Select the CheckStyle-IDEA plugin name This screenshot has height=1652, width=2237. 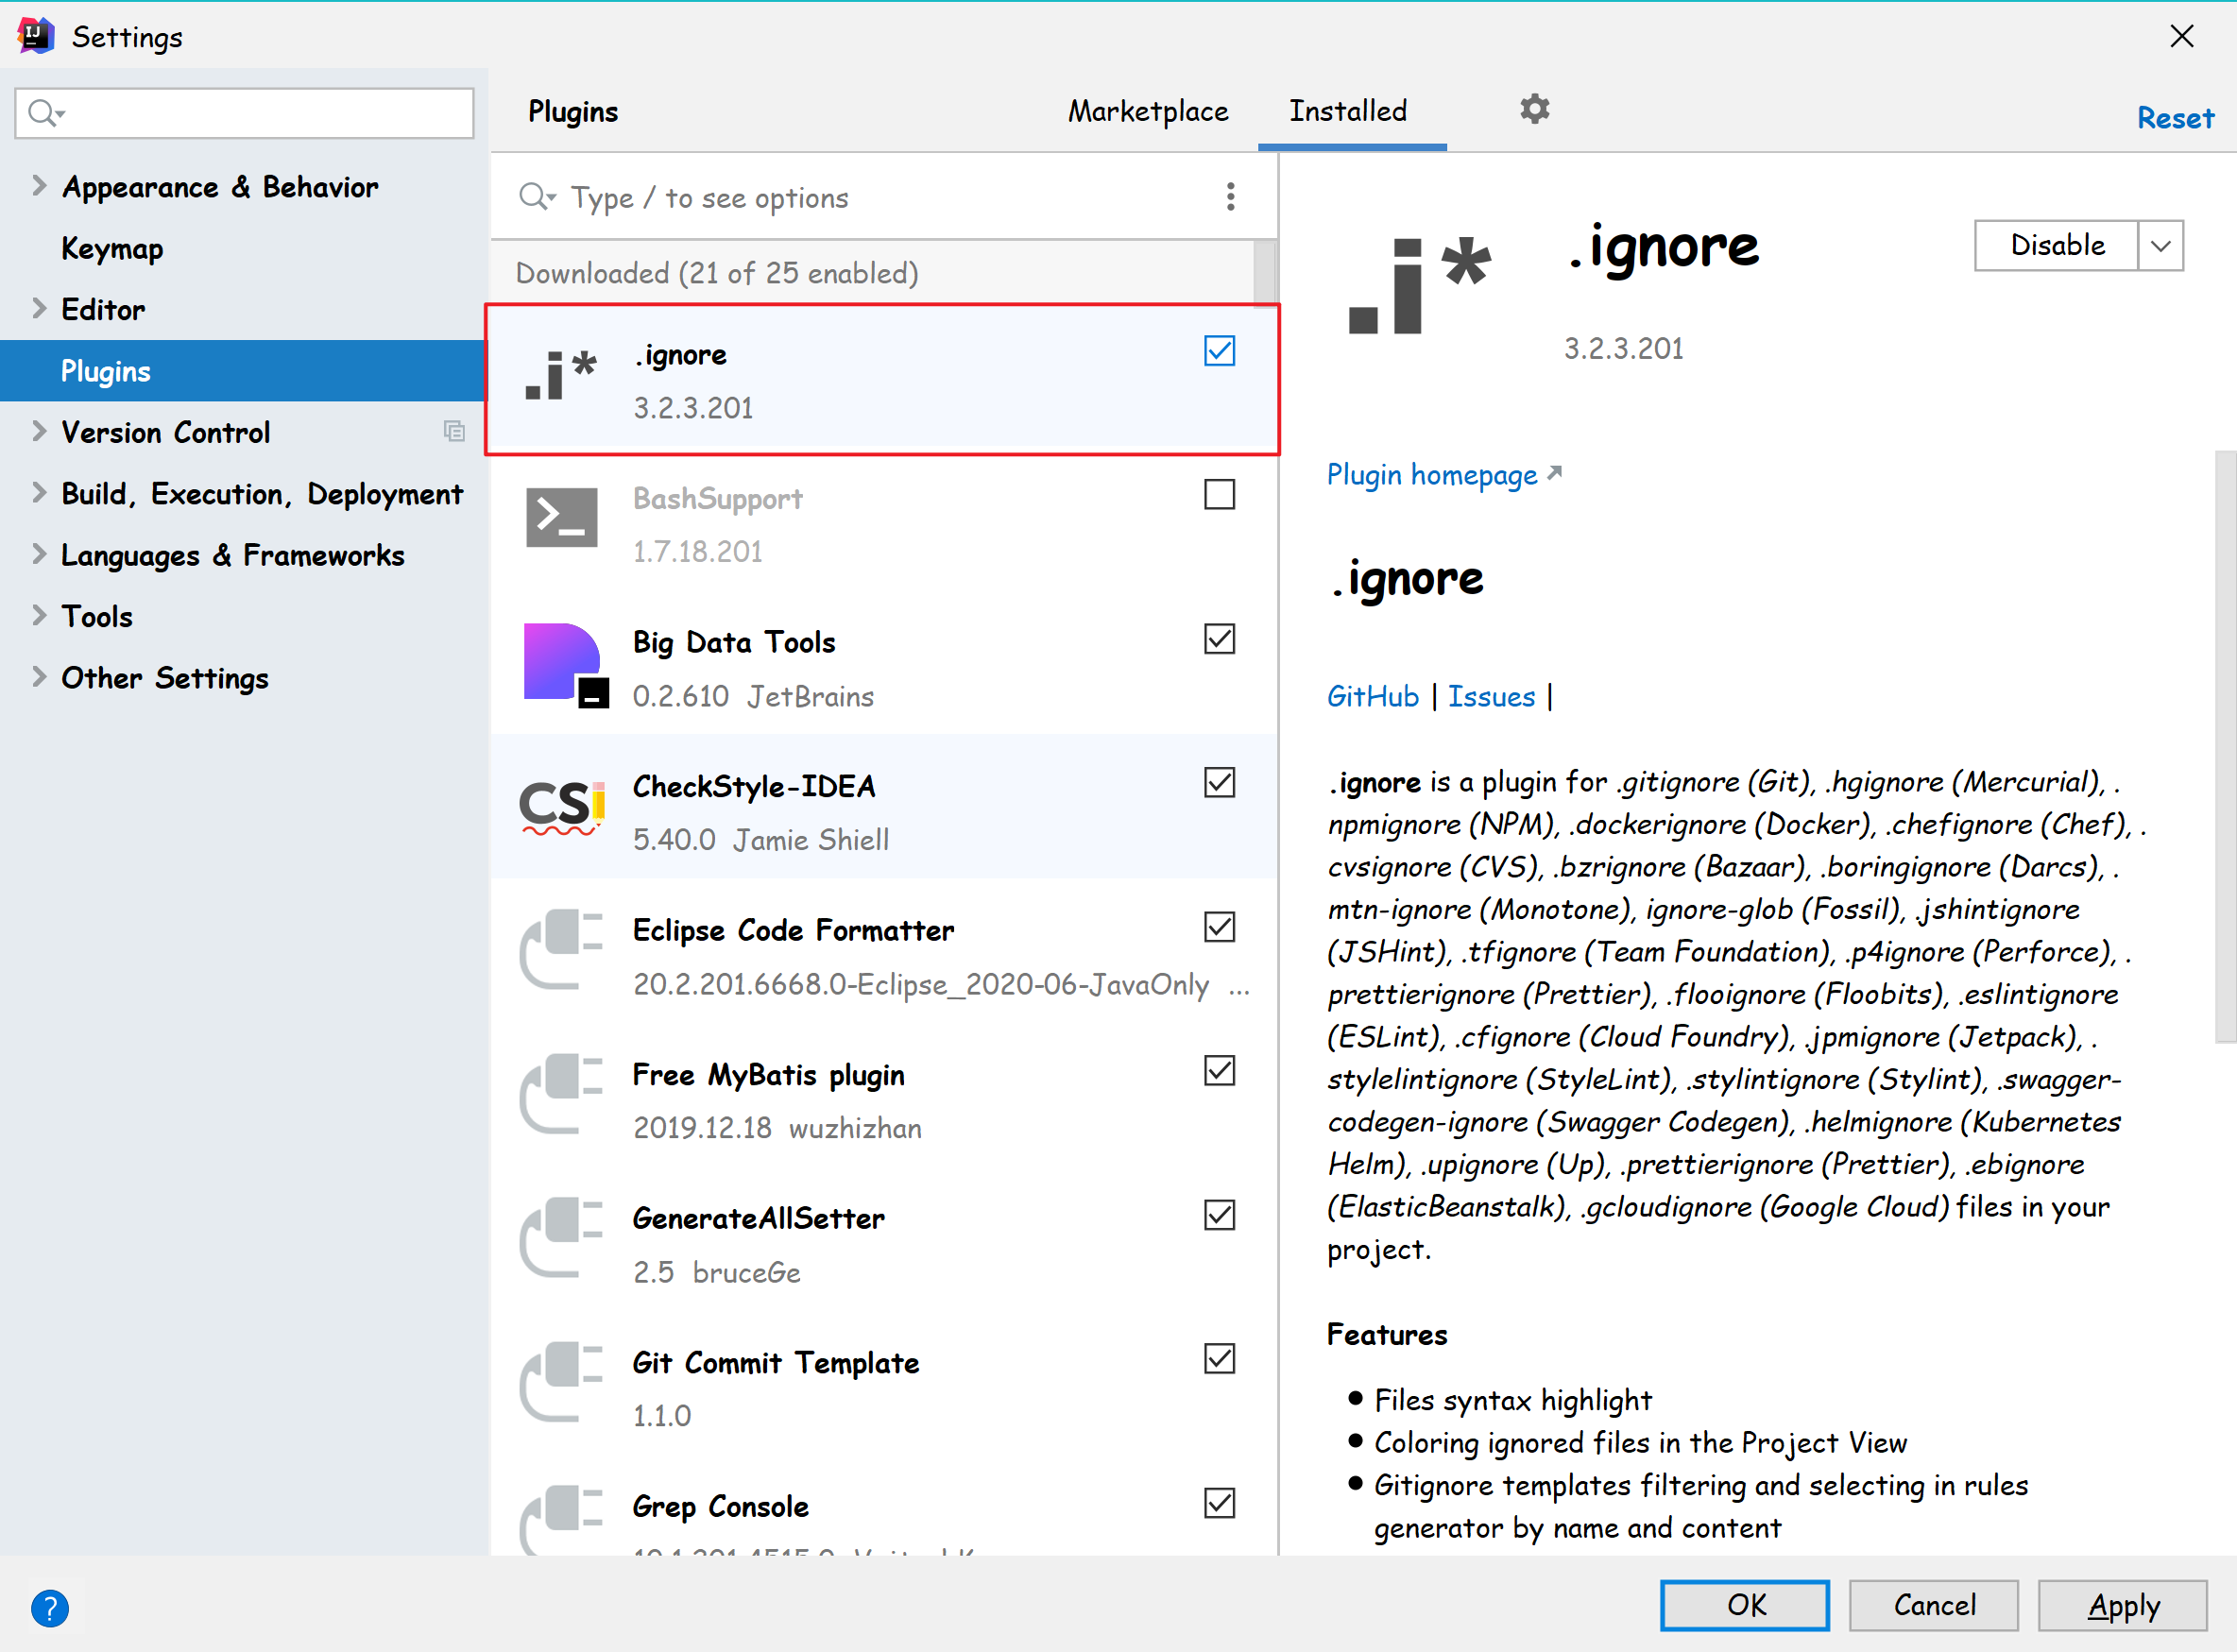coord(754,786)
